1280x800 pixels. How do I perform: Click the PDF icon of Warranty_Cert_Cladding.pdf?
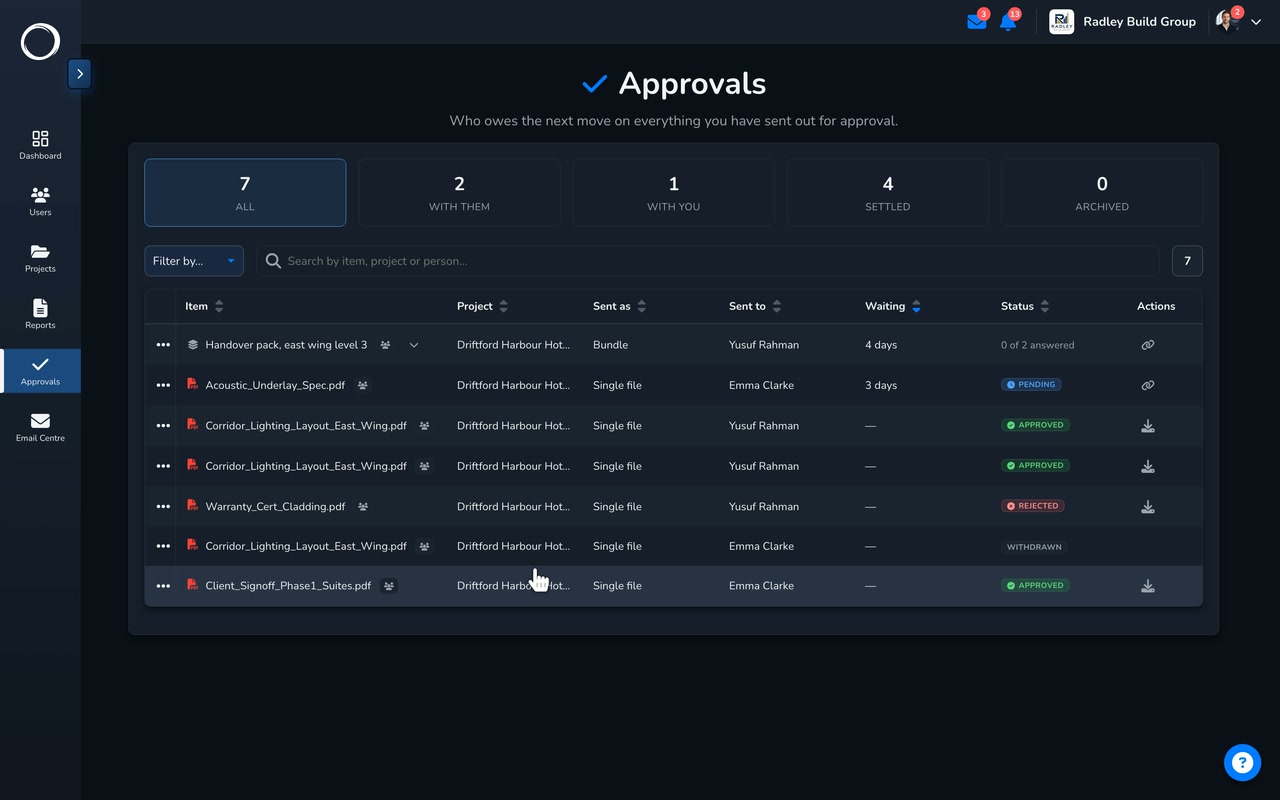[x=193, y=505]
